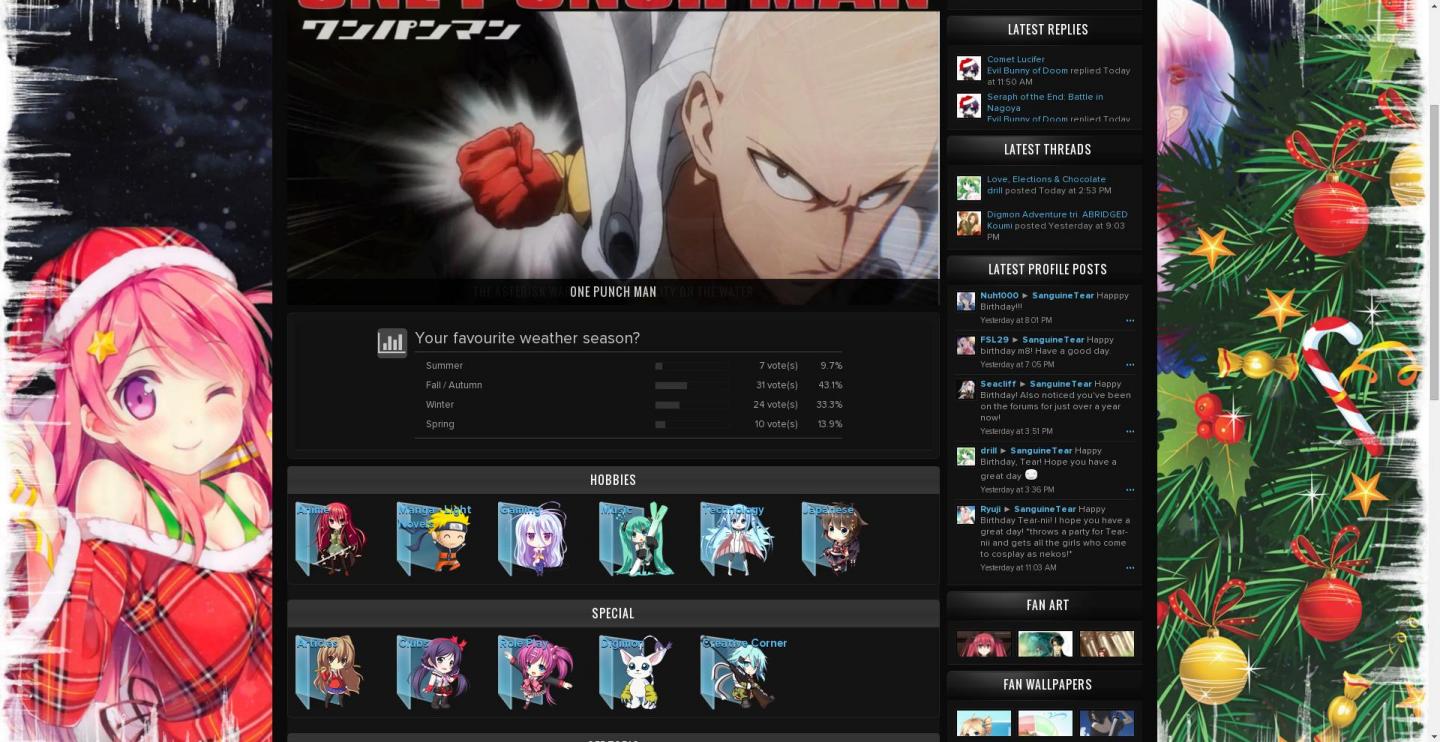Open the Creative Corner folder

tap(738, 671)
